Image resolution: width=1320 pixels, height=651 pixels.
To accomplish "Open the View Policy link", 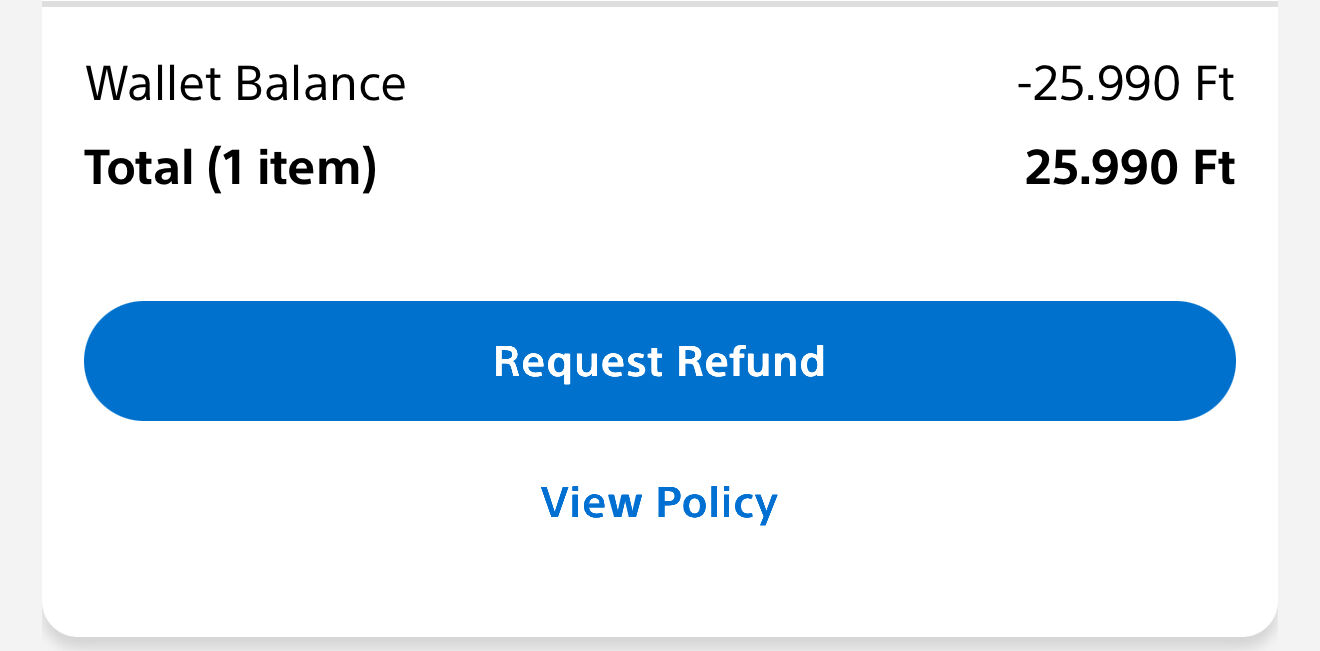I will 659,502.
